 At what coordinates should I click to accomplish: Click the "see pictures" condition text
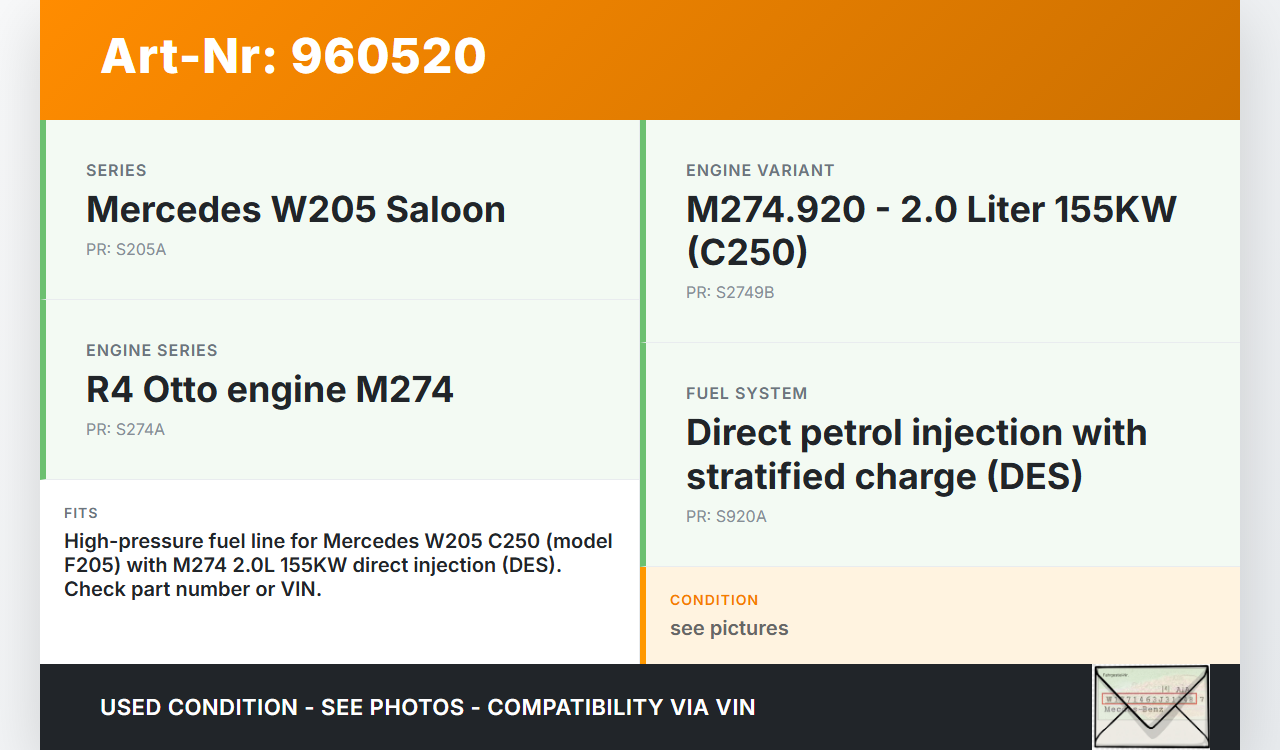729,628
